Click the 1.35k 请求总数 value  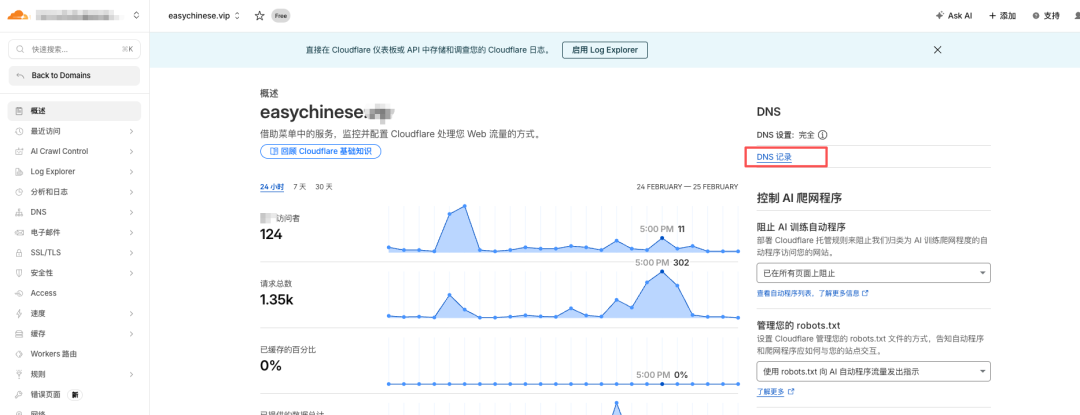click(x=277, y=299)
